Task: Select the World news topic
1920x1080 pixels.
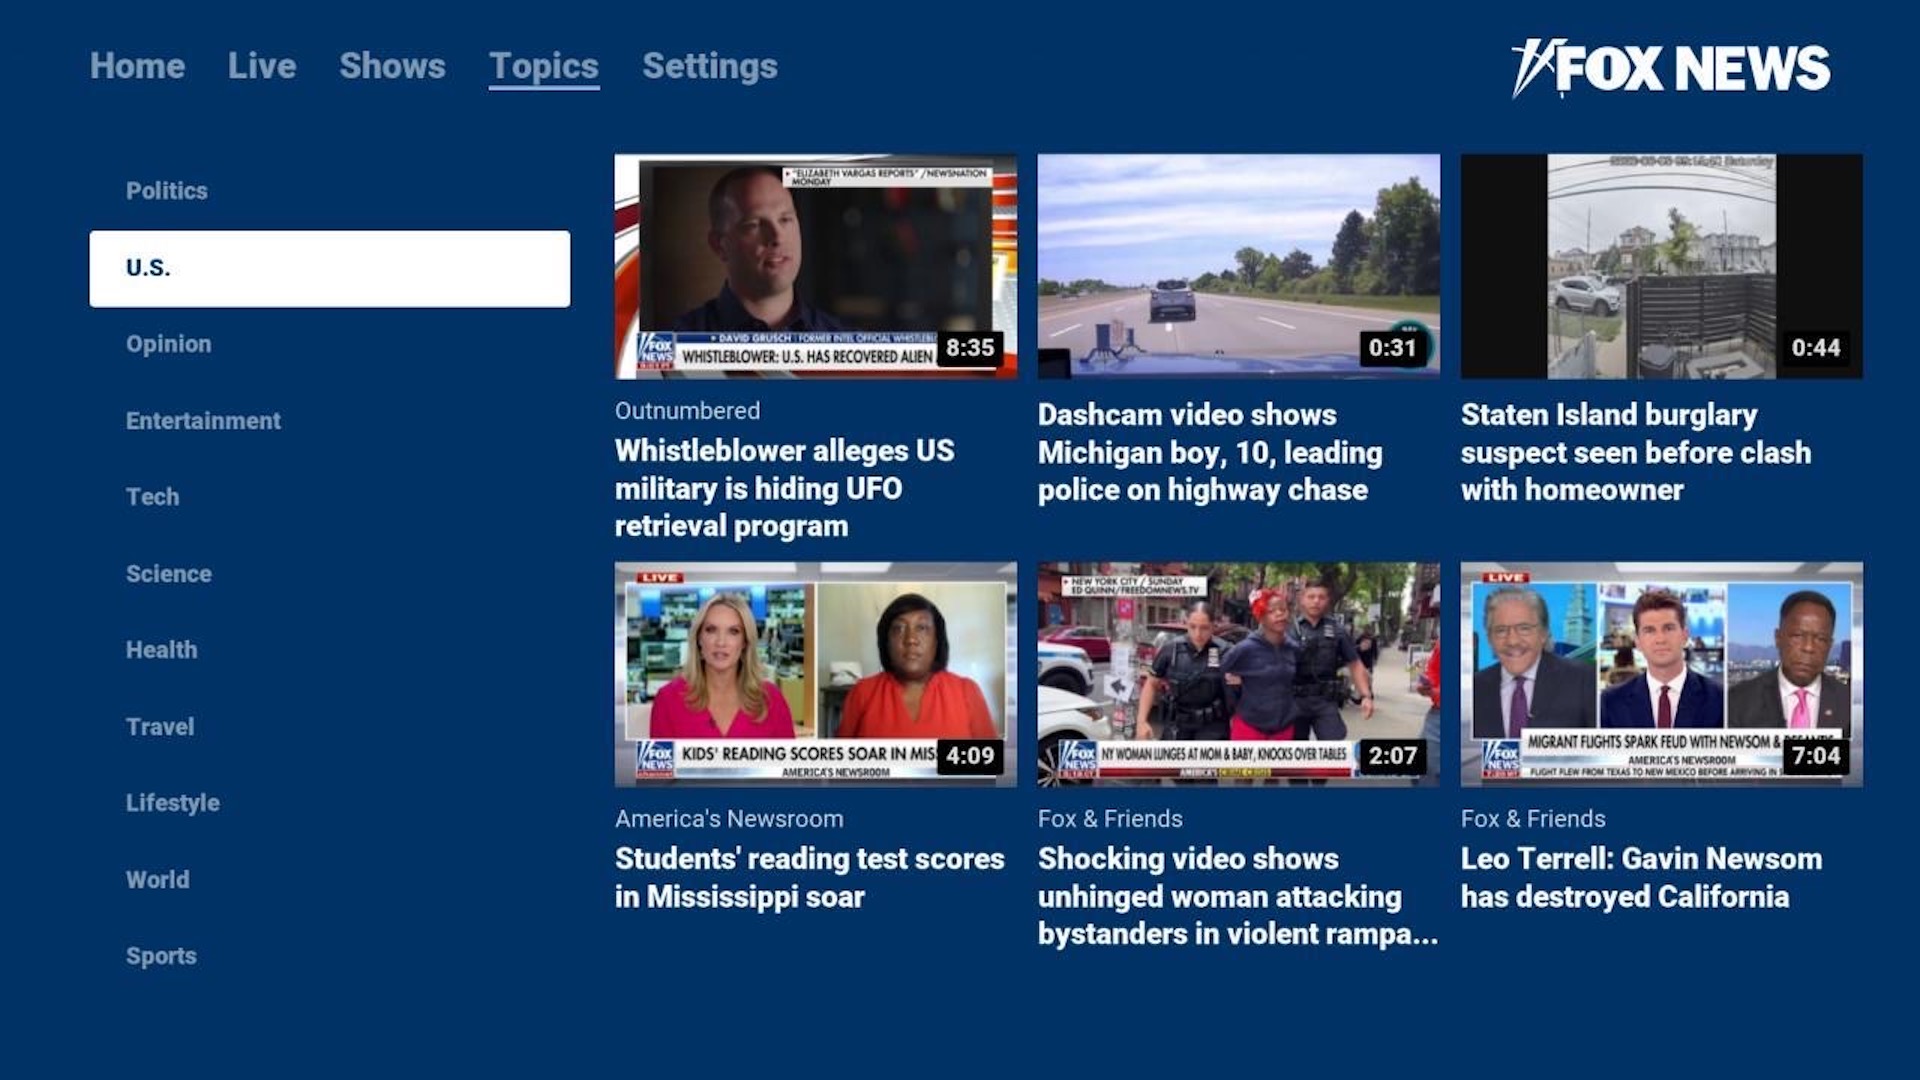Action: [158, 879]
